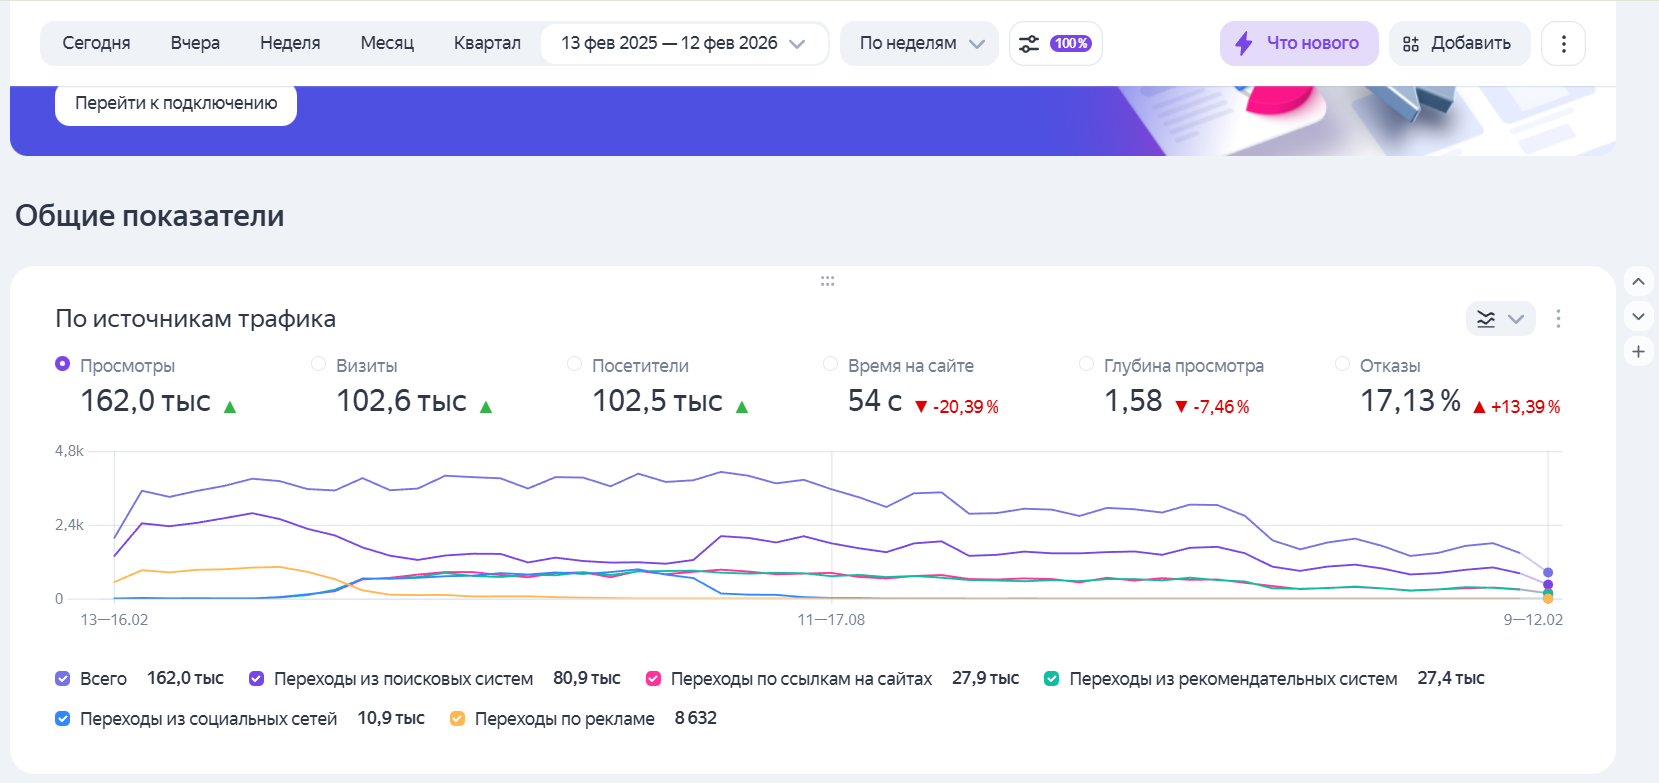1659x783 pixels.
Task: Click the up chevron at right edge
Action: [x=1638, y=282]
